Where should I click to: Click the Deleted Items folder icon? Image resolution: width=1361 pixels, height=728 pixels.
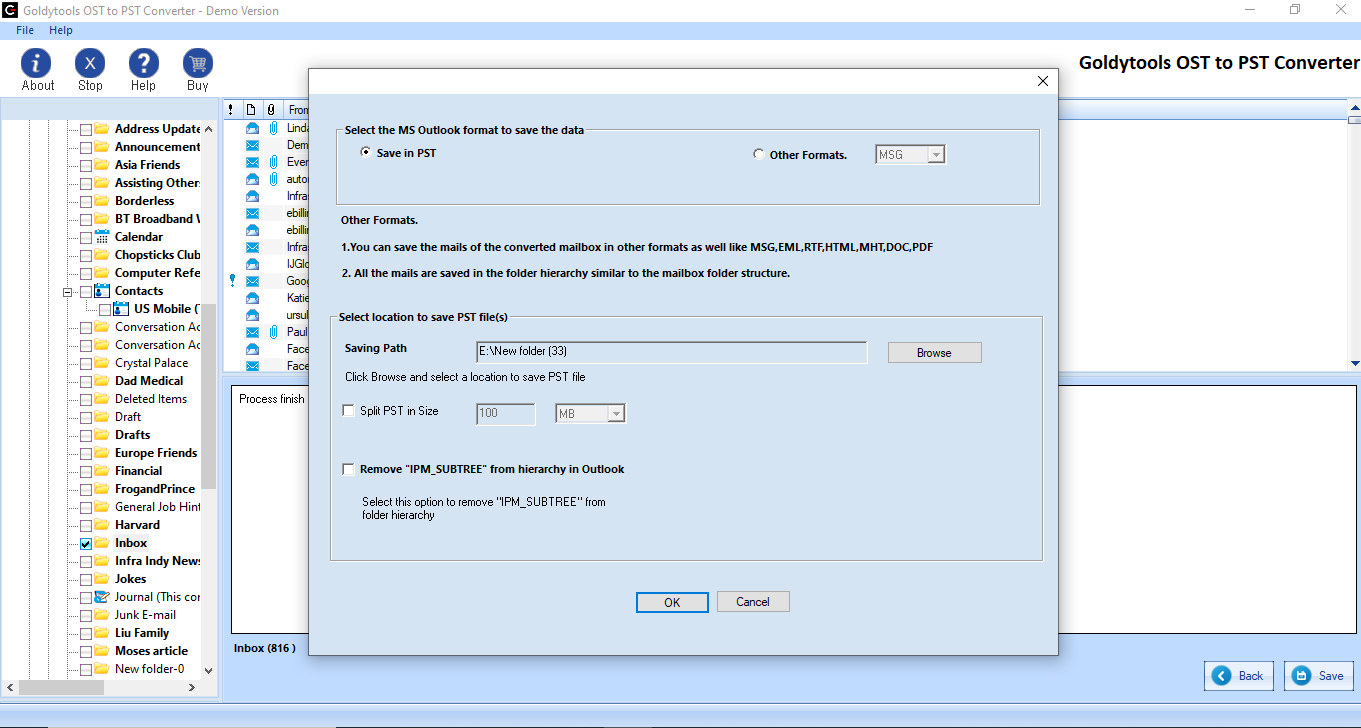[102, 399]
